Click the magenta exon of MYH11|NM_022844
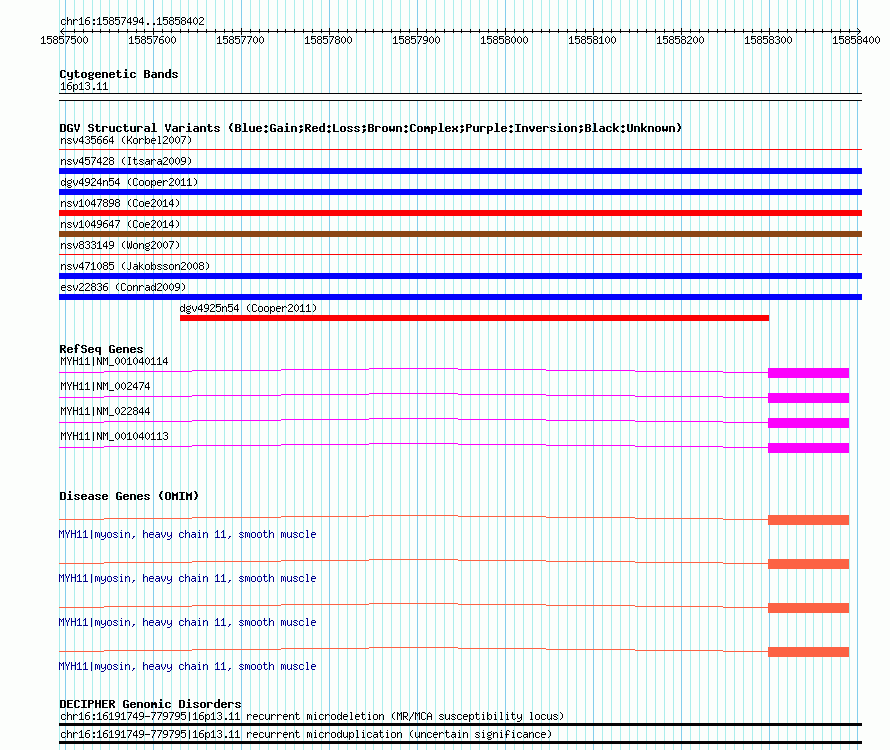890x750 pixels. tap(808, 423)
